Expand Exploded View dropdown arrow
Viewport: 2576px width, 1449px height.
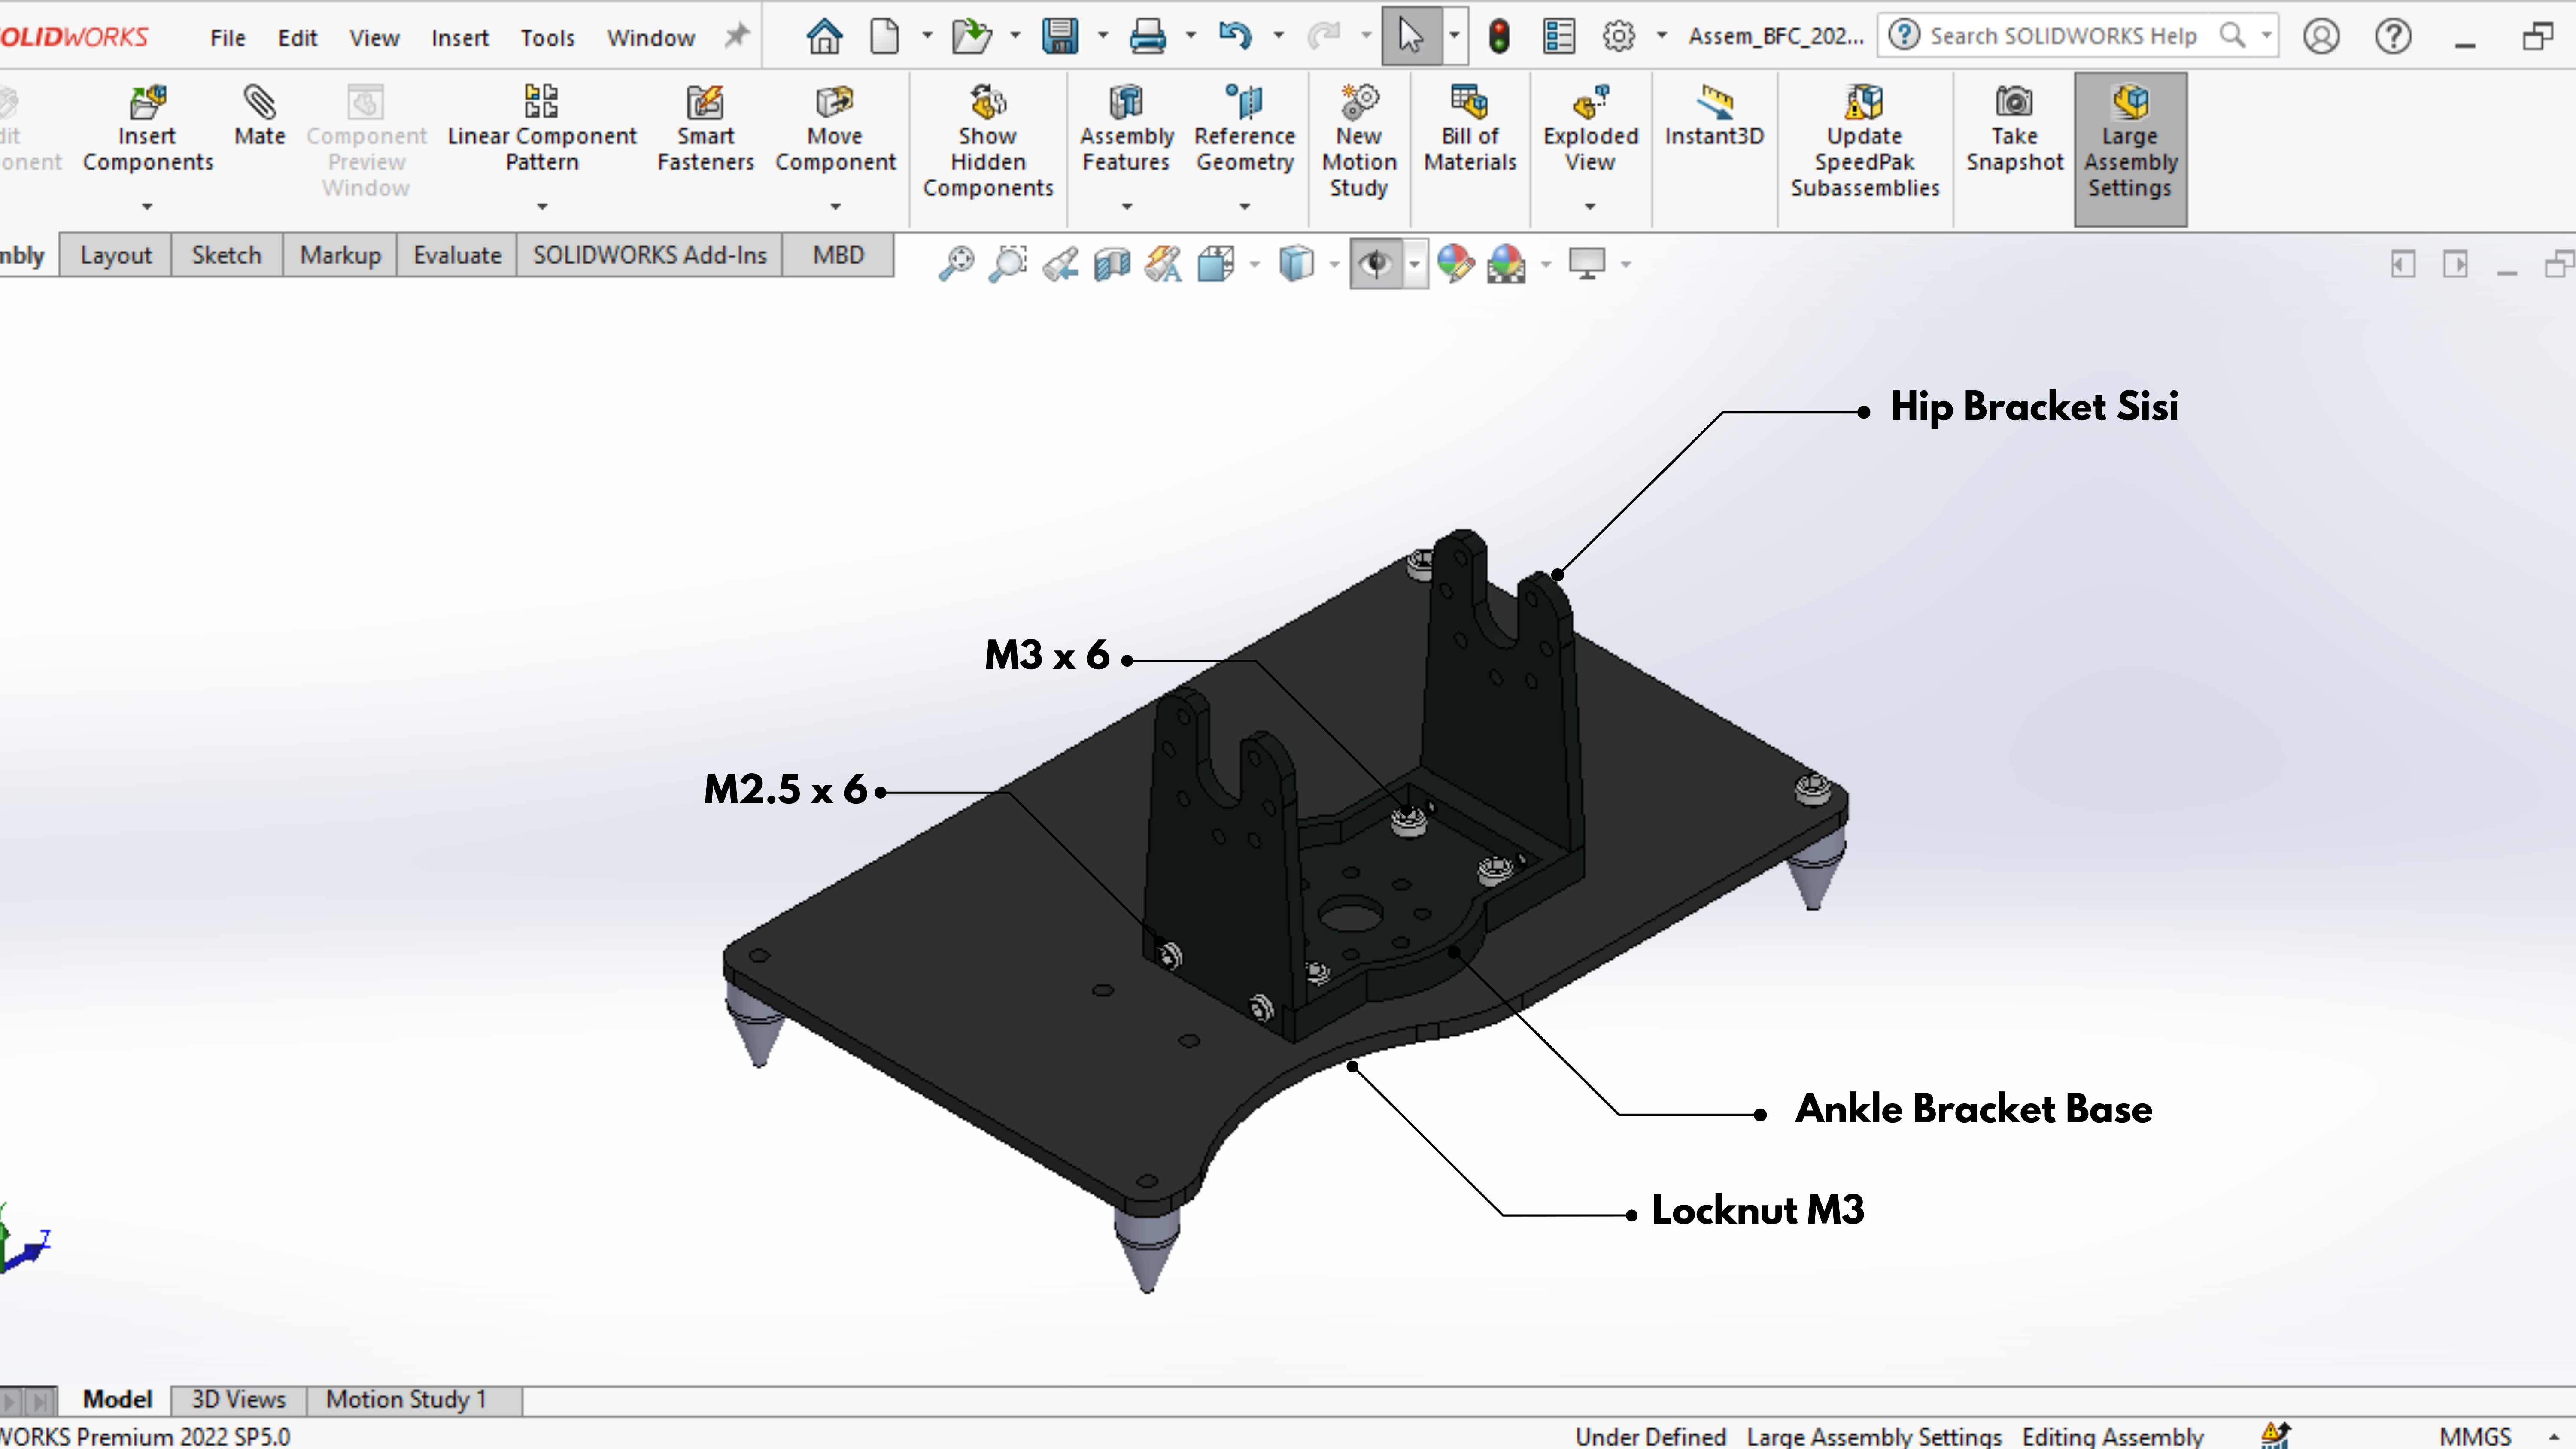pos(1590,207)
